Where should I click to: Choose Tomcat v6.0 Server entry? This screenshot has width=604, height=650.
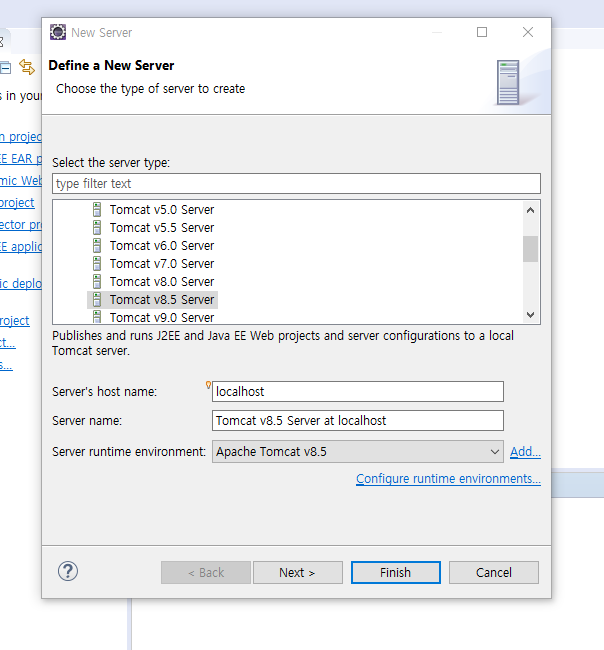(162, 246)
